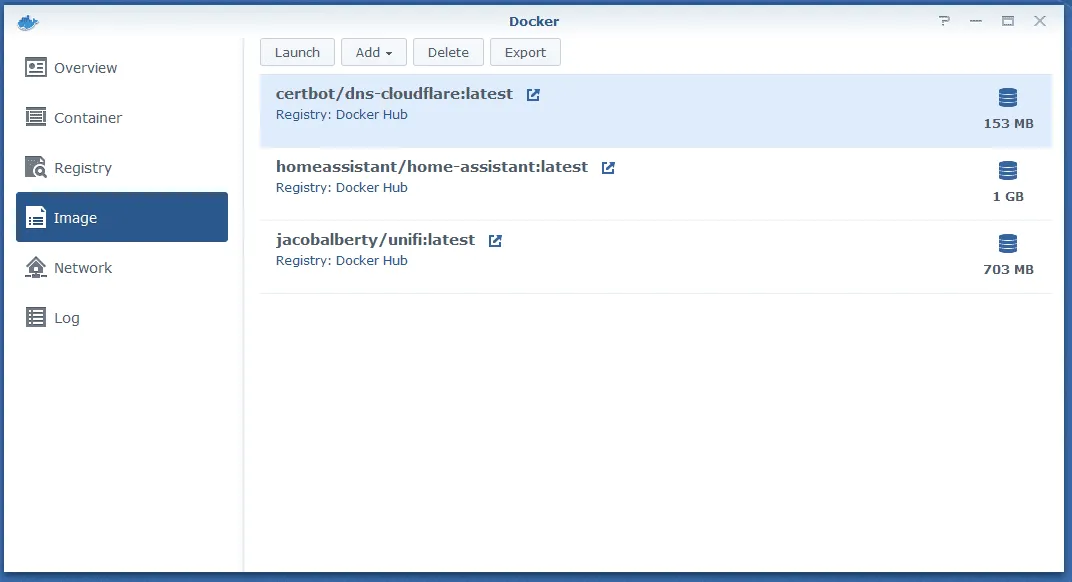Select jacobalberty/unifi:latest image name

375,240
